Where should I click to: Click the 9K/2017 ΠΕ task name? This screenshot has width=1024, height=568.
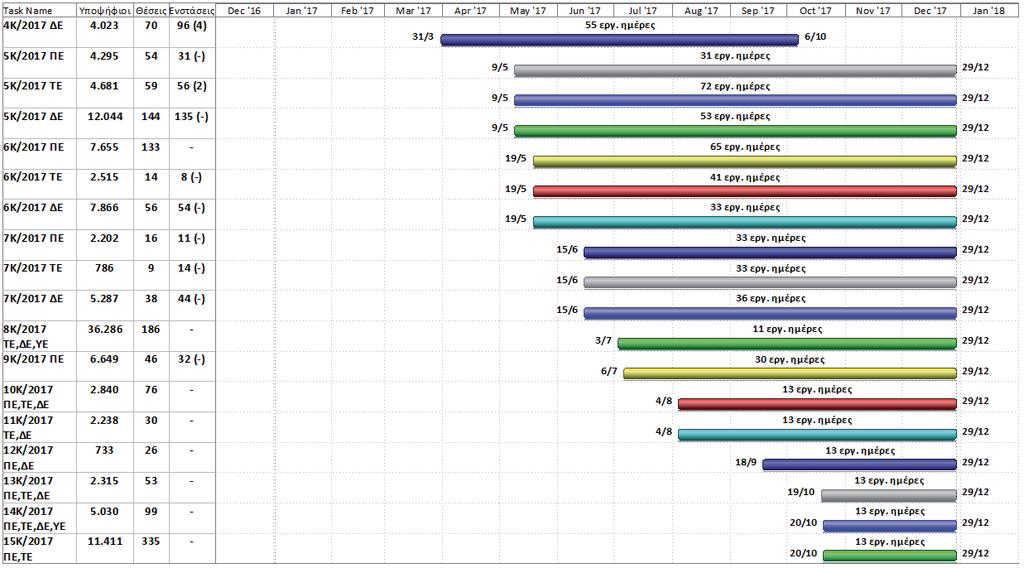[33, 359]
